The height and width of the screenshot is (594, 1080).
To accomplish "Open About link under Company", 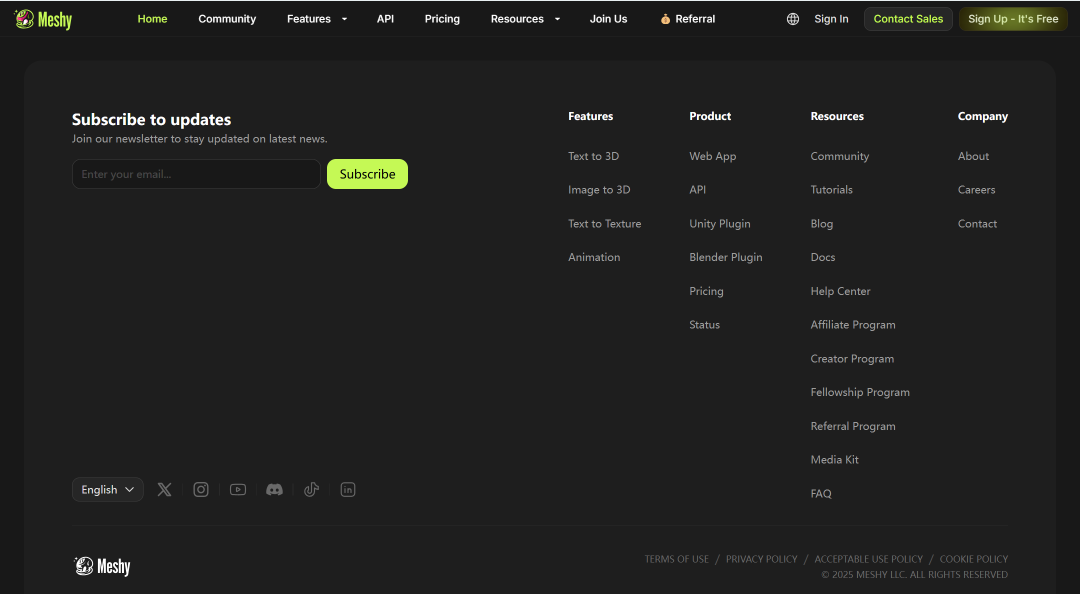I will pyautogui.click(x=973, y=156).
